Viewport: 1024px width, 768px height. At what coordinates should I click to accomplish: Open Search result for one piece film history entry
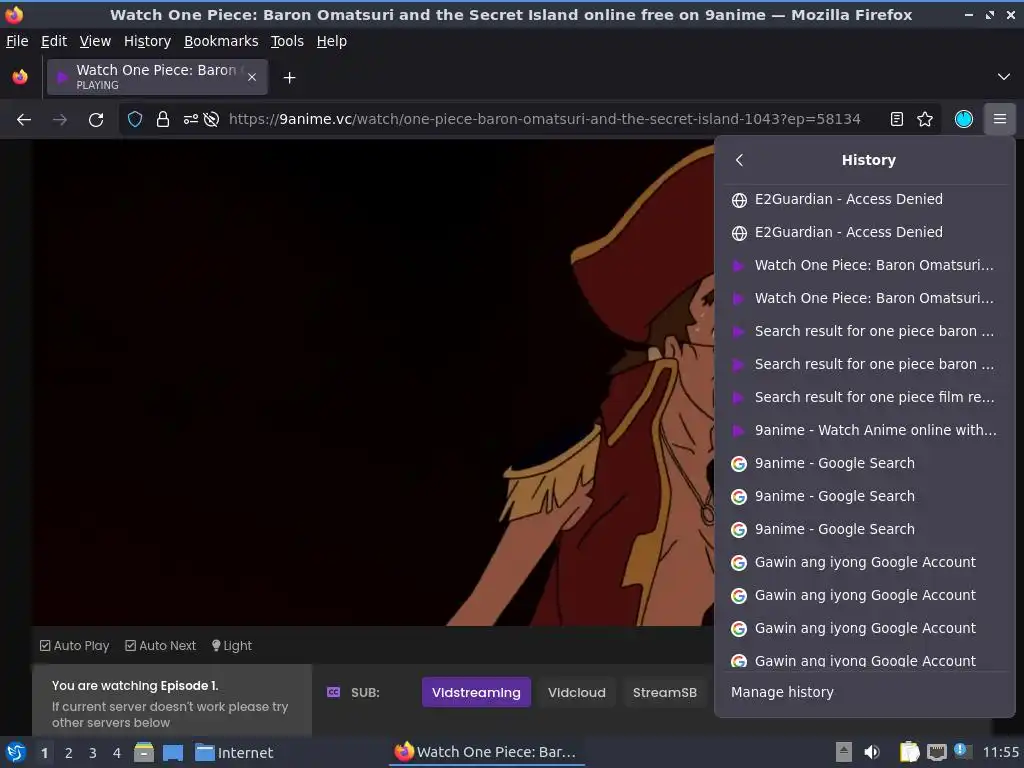point(866,397)
